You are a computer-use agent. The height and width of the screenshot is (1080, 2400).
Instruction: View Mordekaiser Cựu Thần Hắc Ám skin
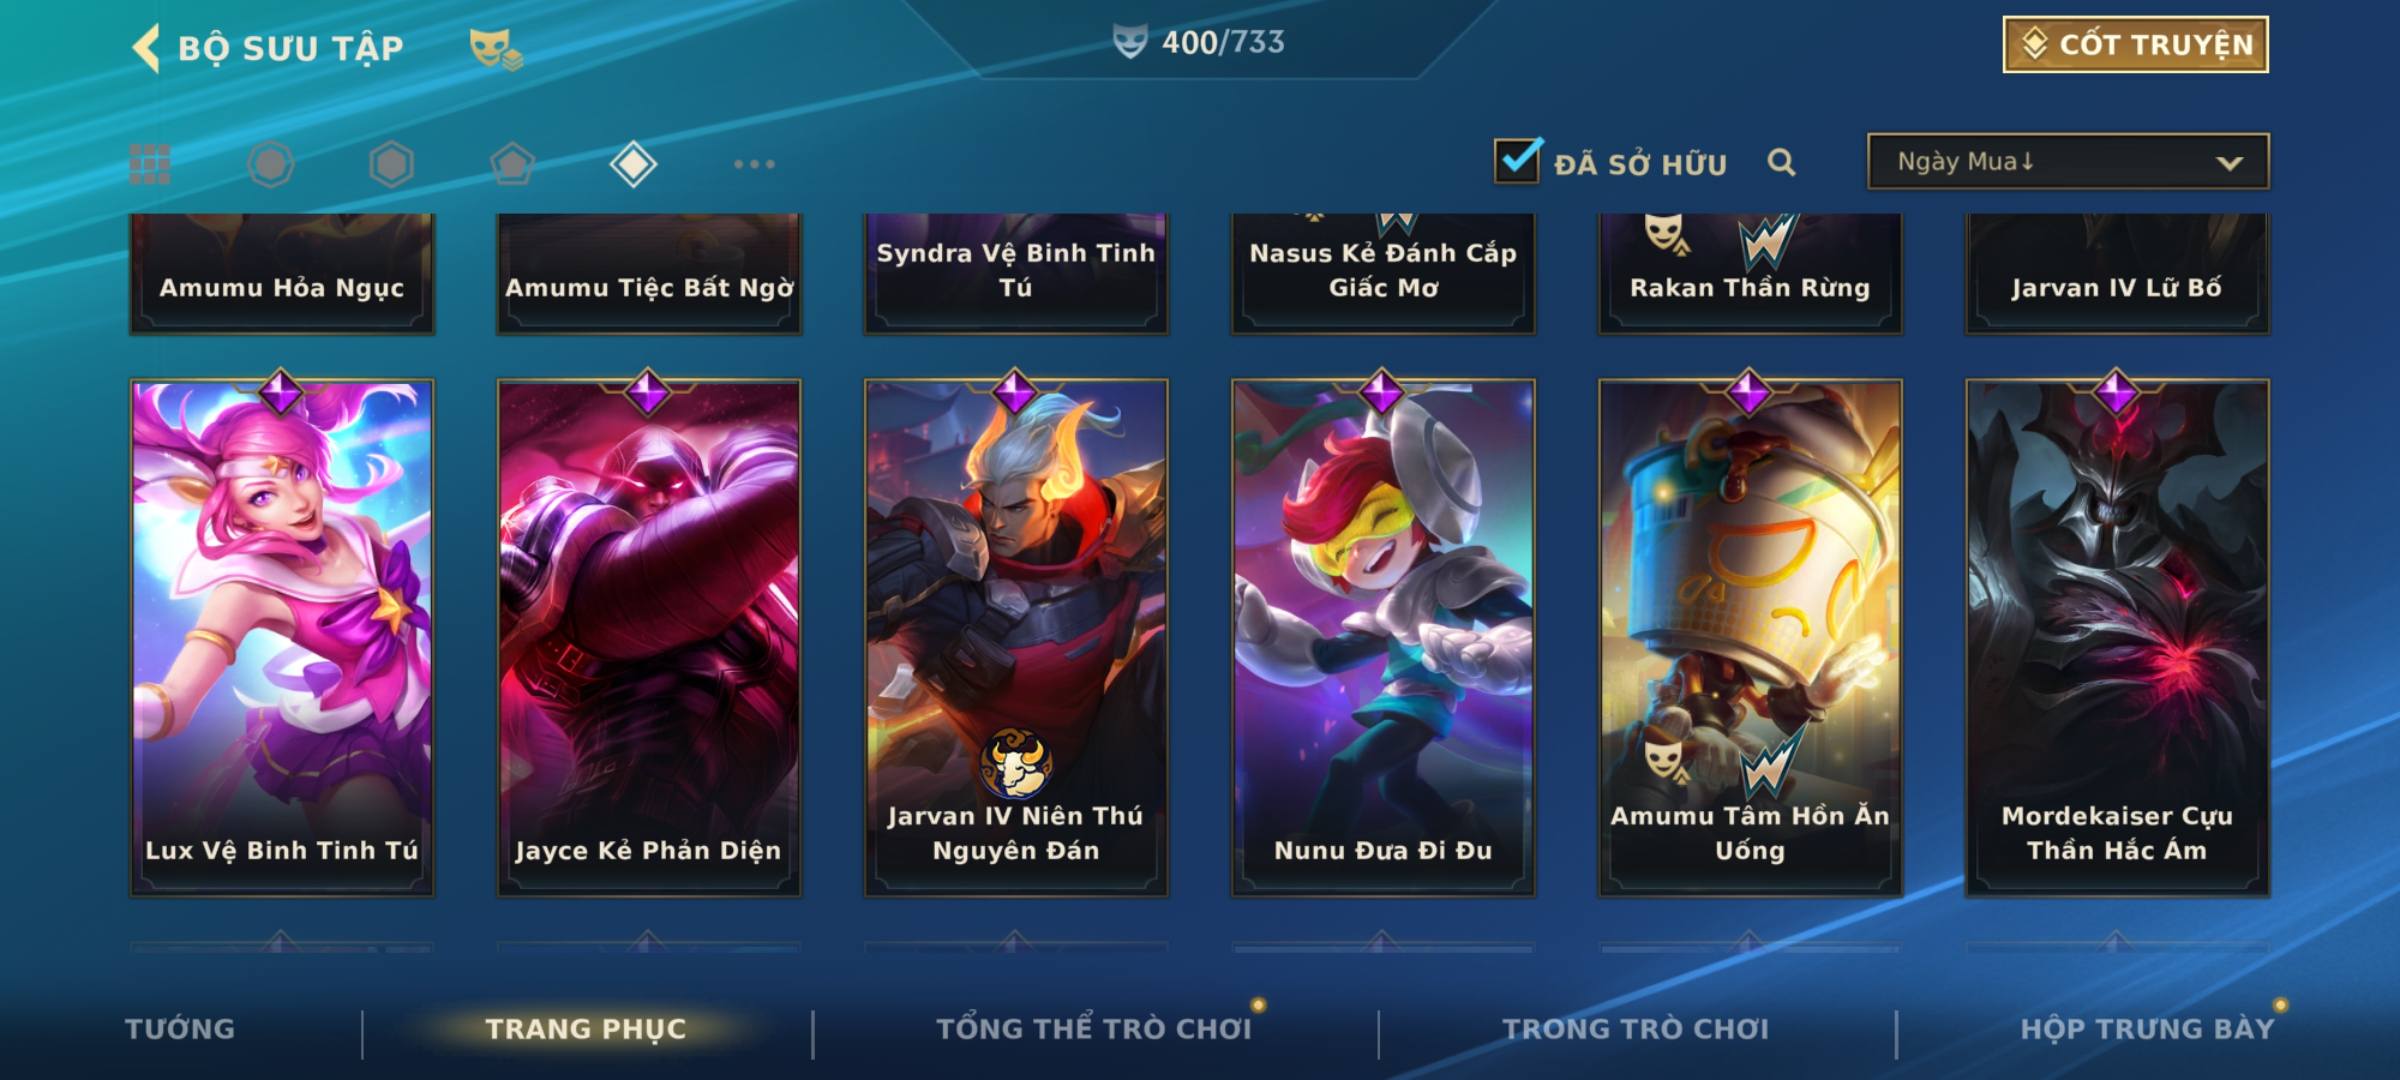coord(2117,637)
